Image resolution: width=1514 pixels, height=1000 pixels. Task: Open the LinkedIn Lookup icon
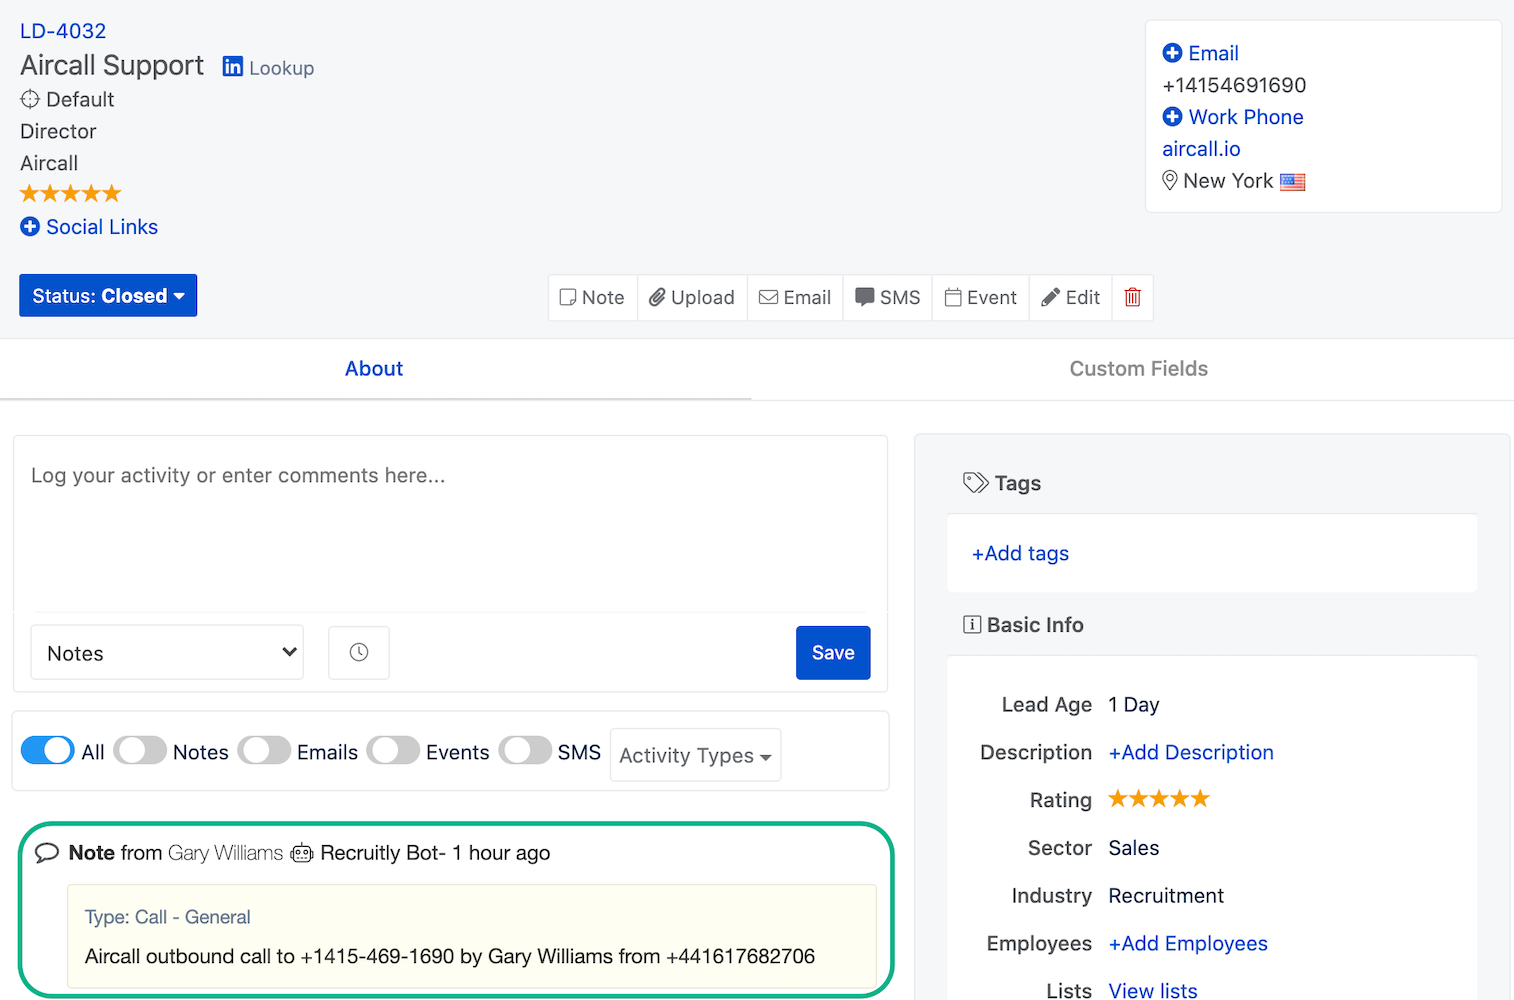233,67
